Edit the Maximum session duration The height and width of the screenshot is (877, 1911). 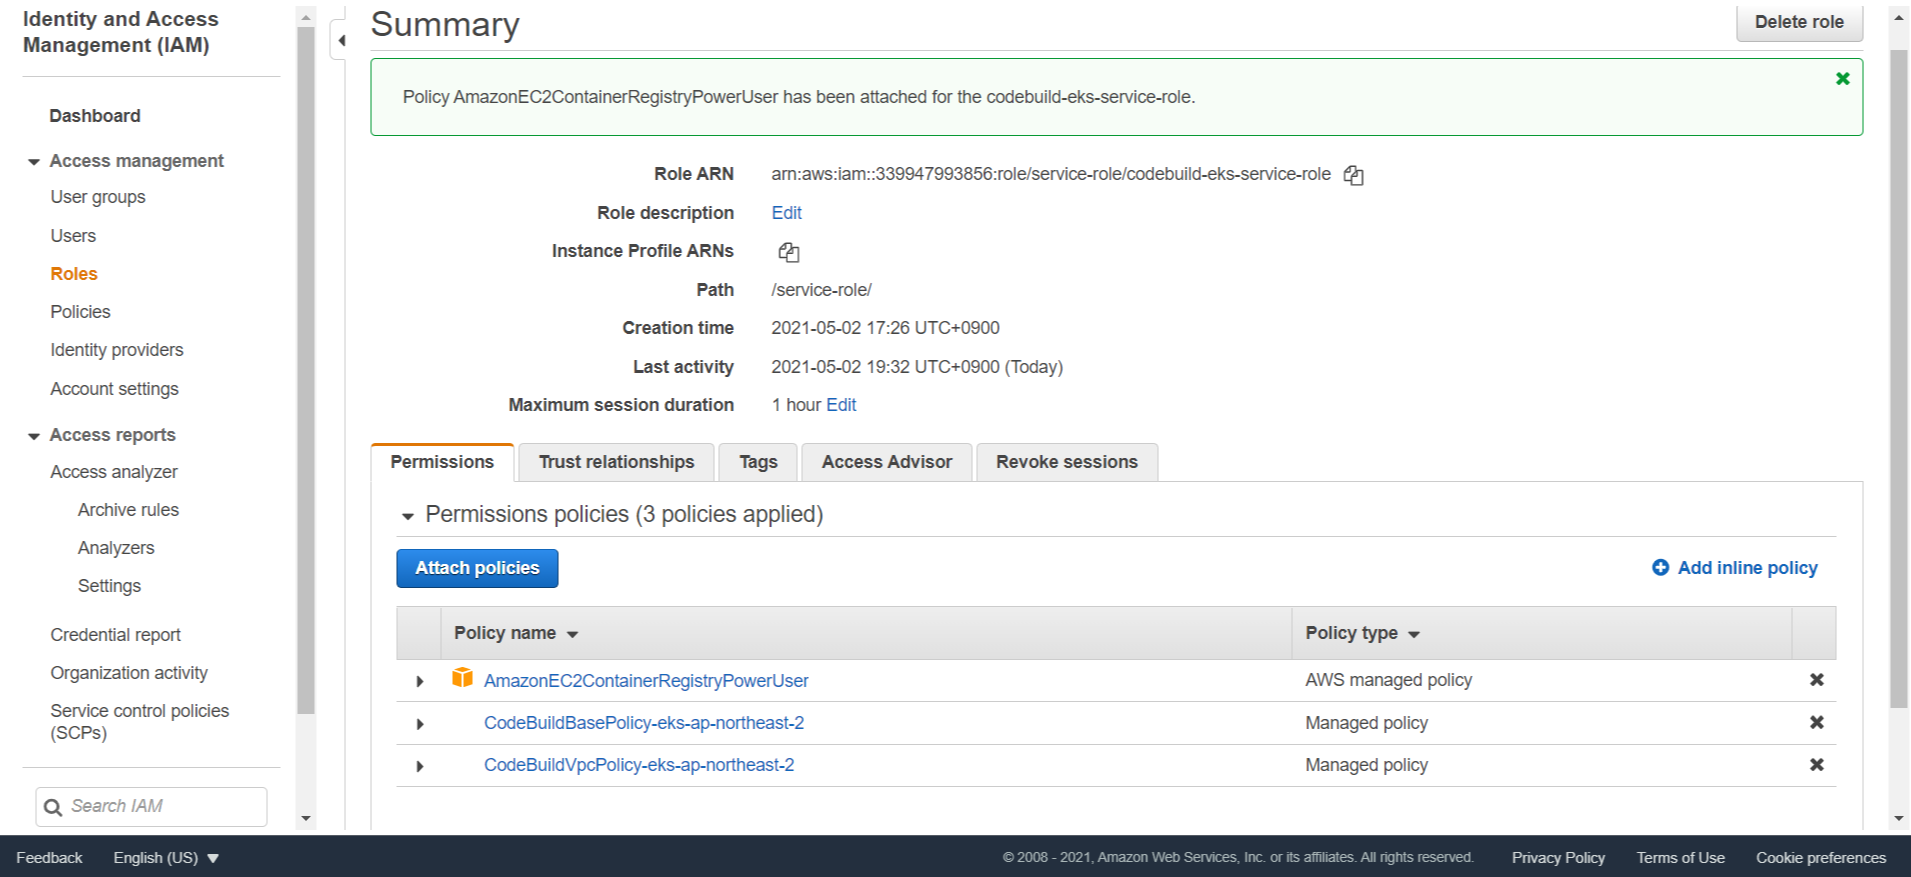pyautogui.click(x=841, y=405)
